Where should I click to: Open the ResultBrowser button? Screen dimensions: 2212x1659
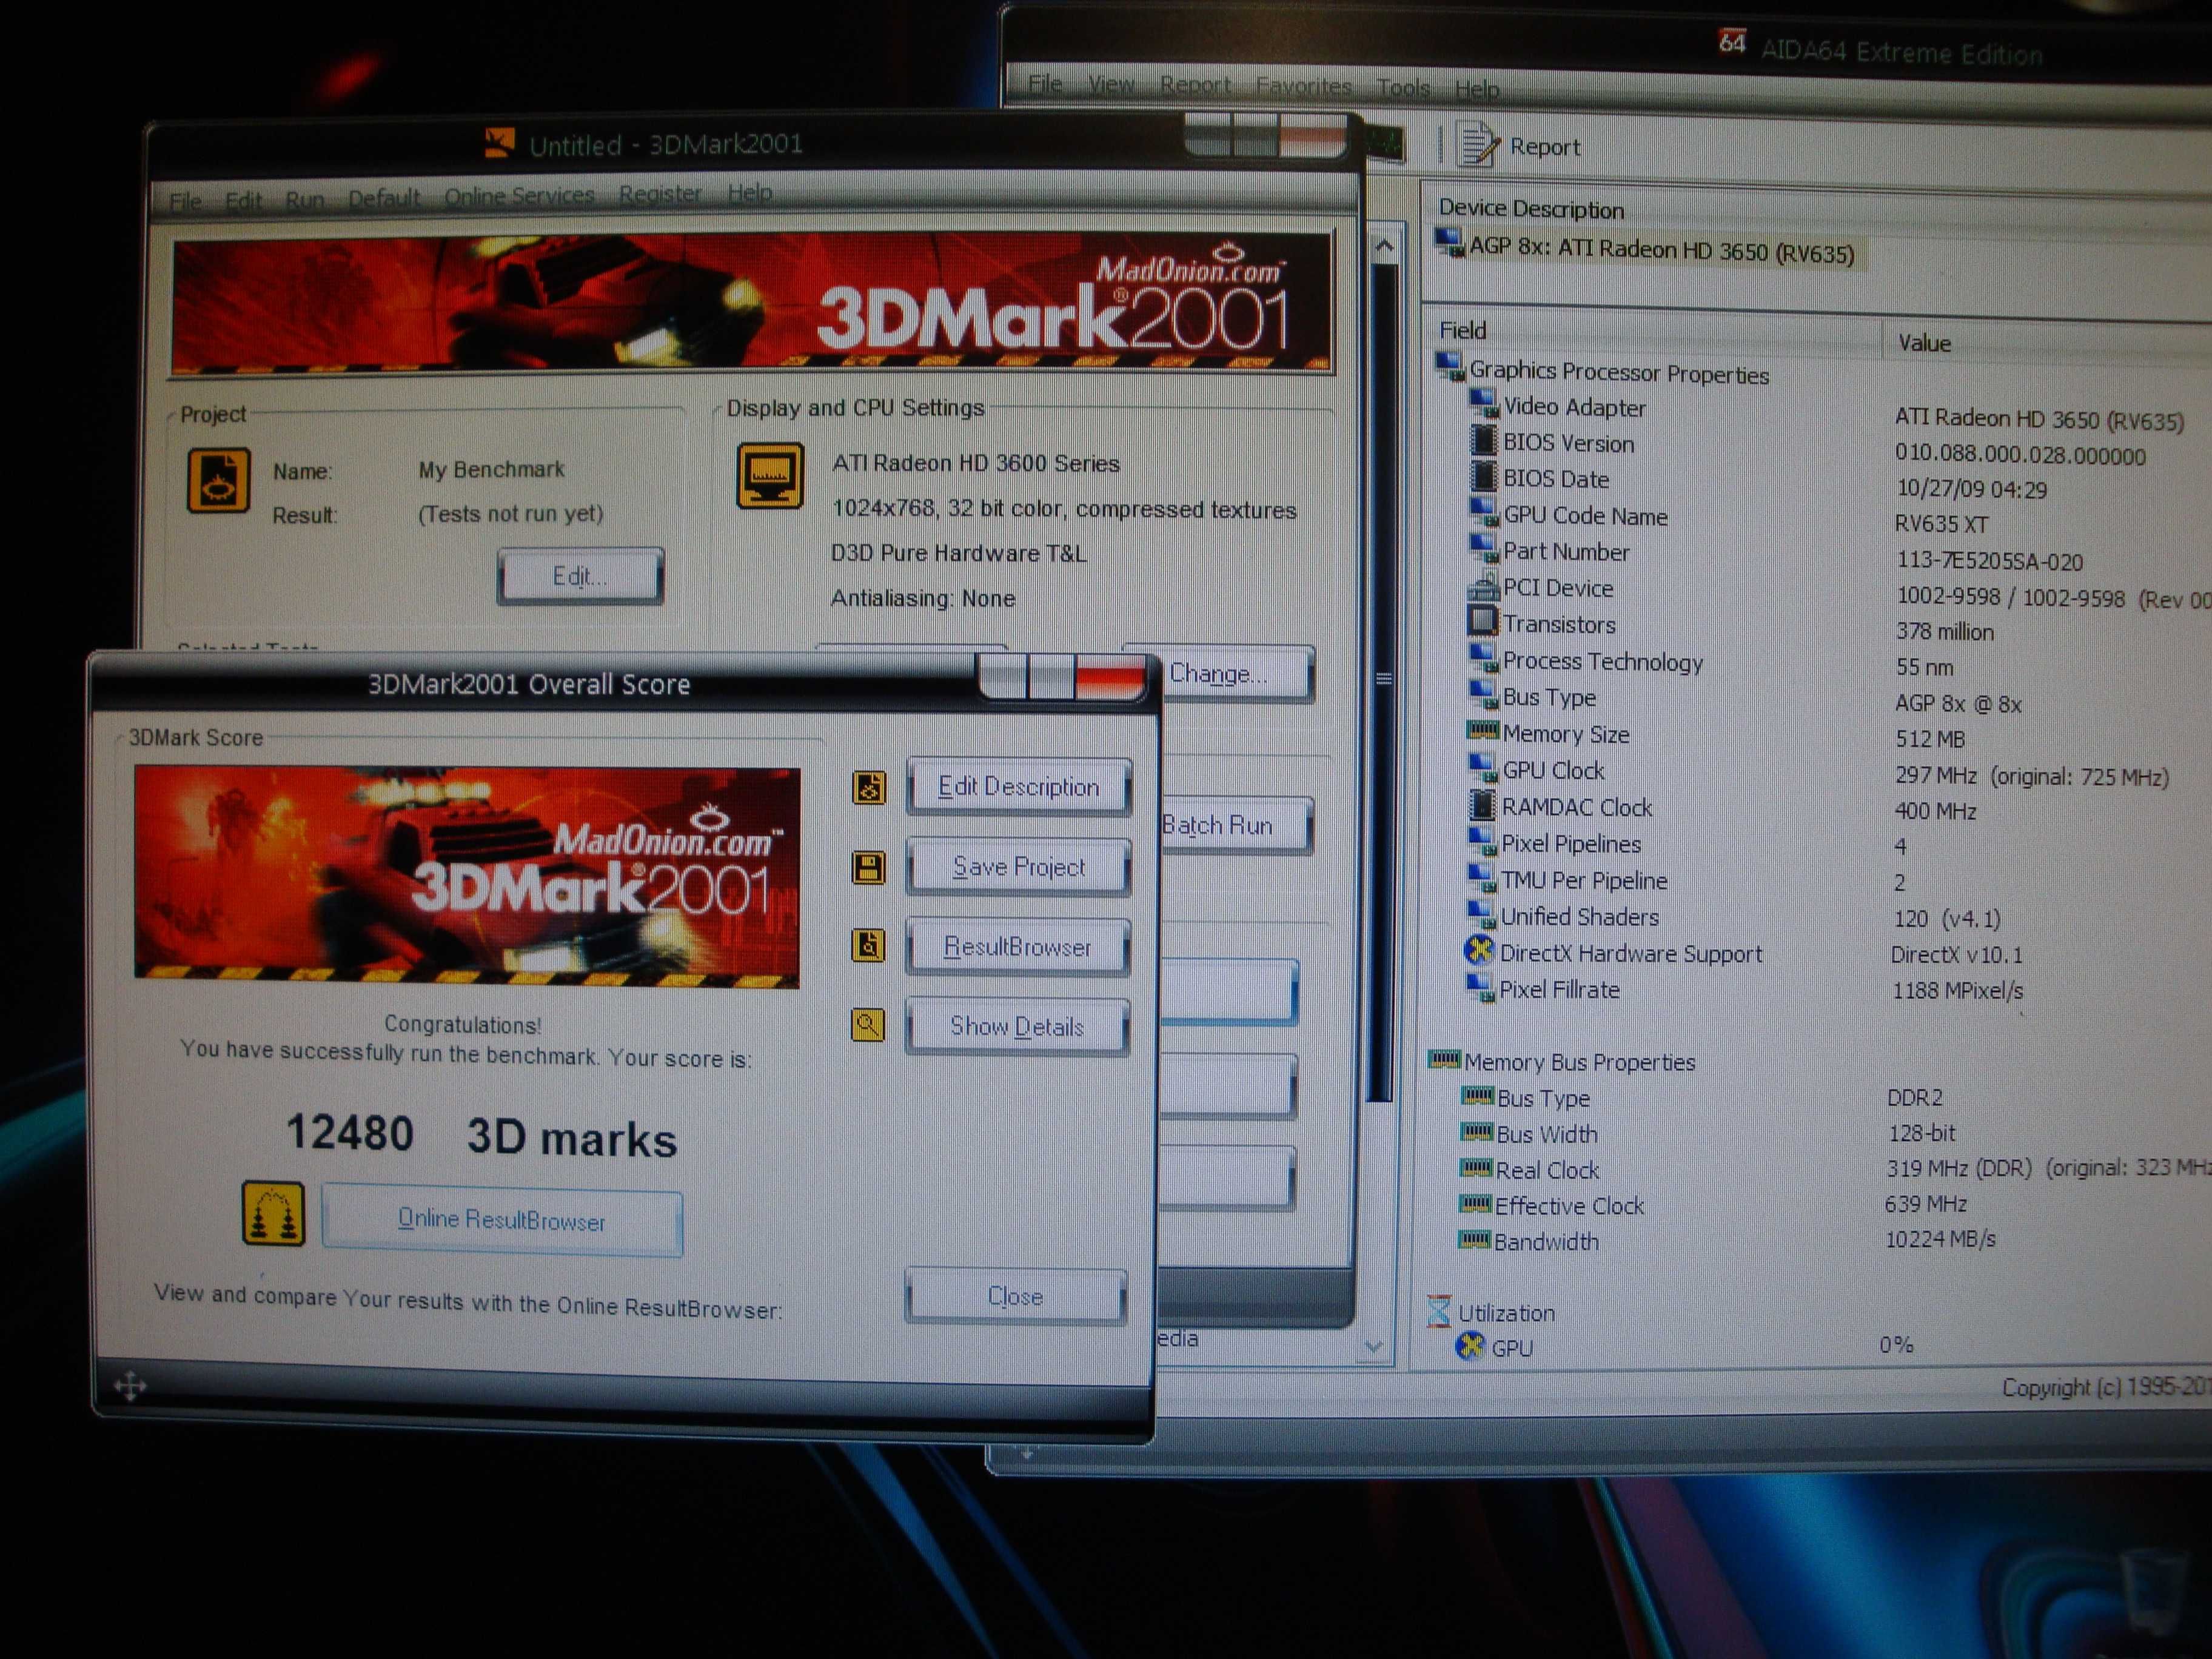click(1018, 947)
